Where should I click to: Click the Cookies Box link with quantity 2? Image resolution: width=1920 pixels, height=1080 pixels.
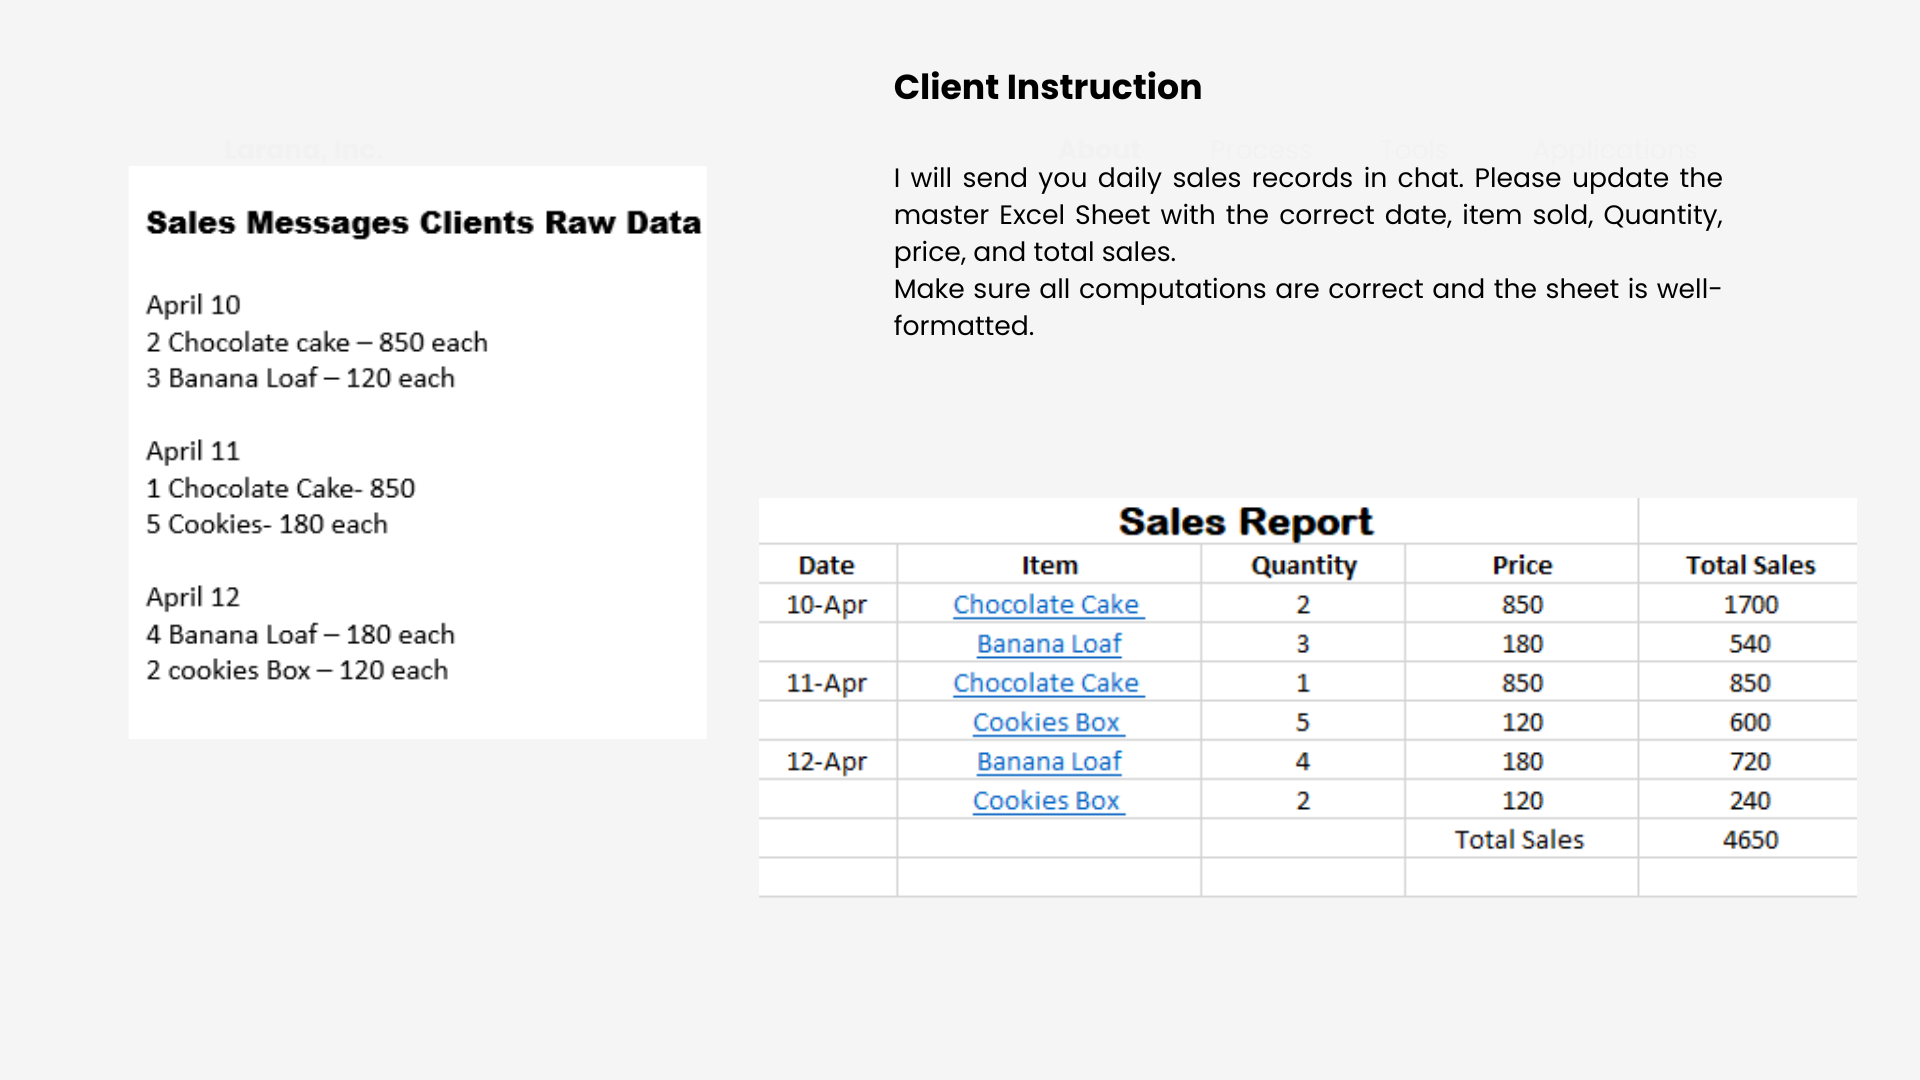[x=1048, y=800]
